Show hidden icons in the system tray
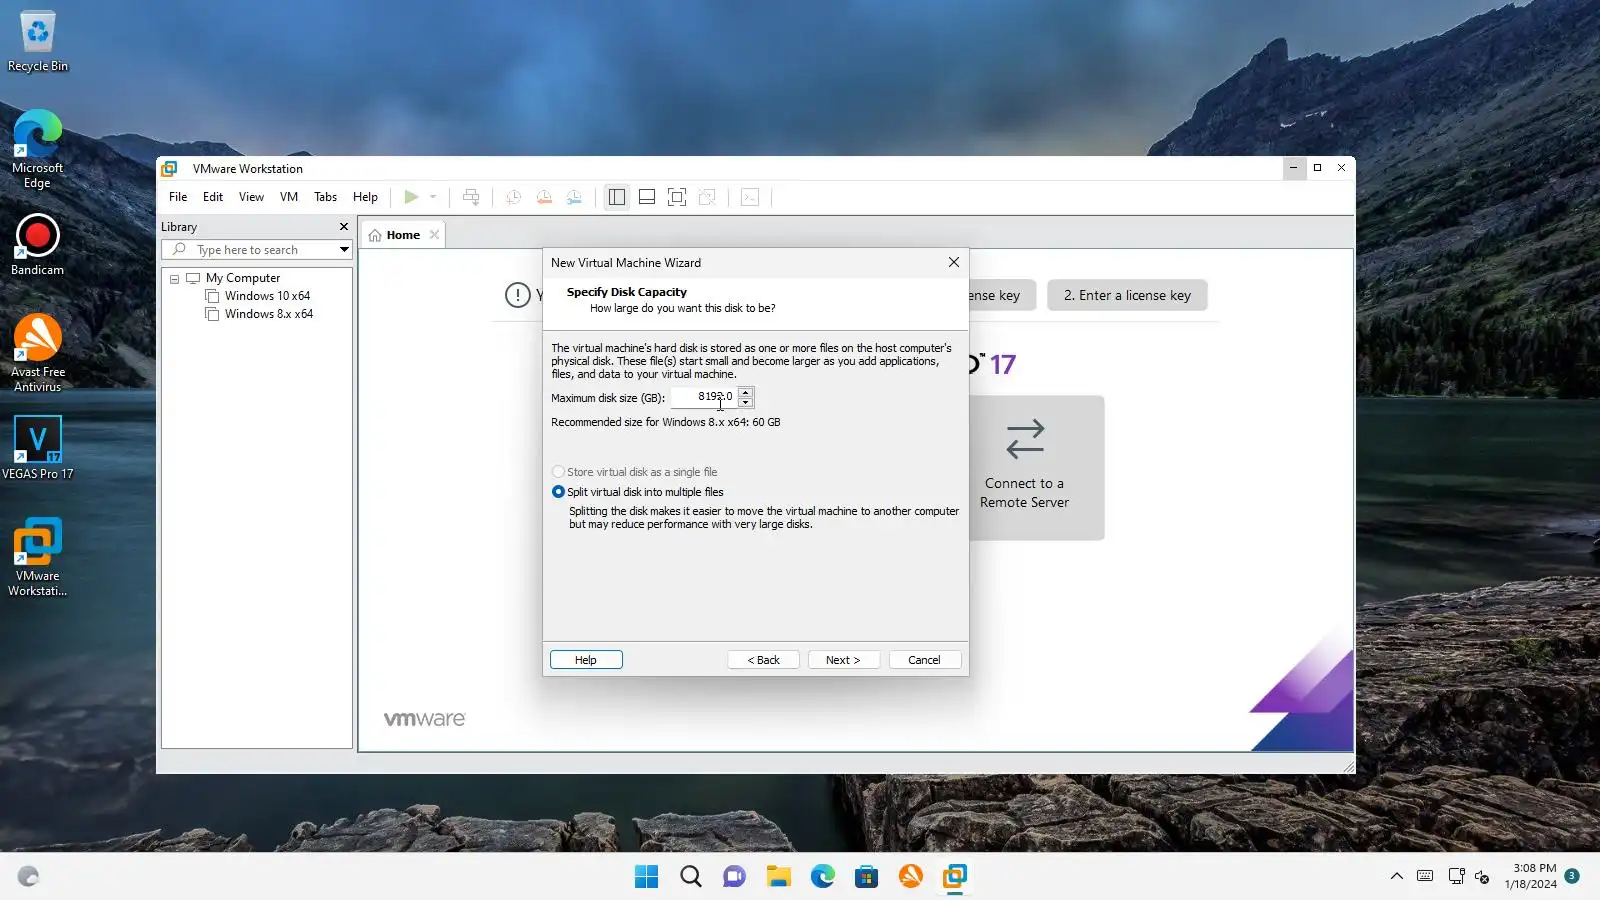 [1397, 877]
